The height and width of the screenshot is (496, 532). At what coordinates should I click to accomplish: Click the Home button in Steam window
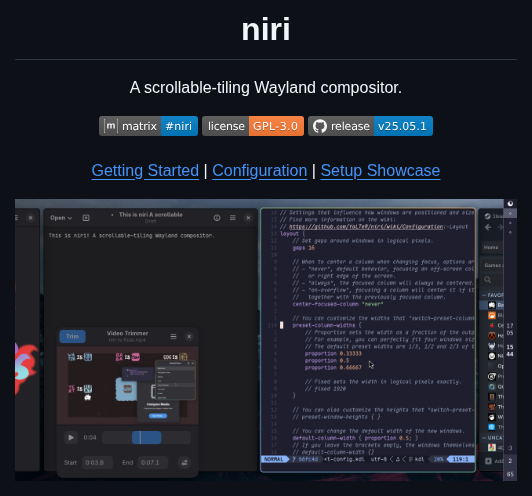[x=491, y=247]
